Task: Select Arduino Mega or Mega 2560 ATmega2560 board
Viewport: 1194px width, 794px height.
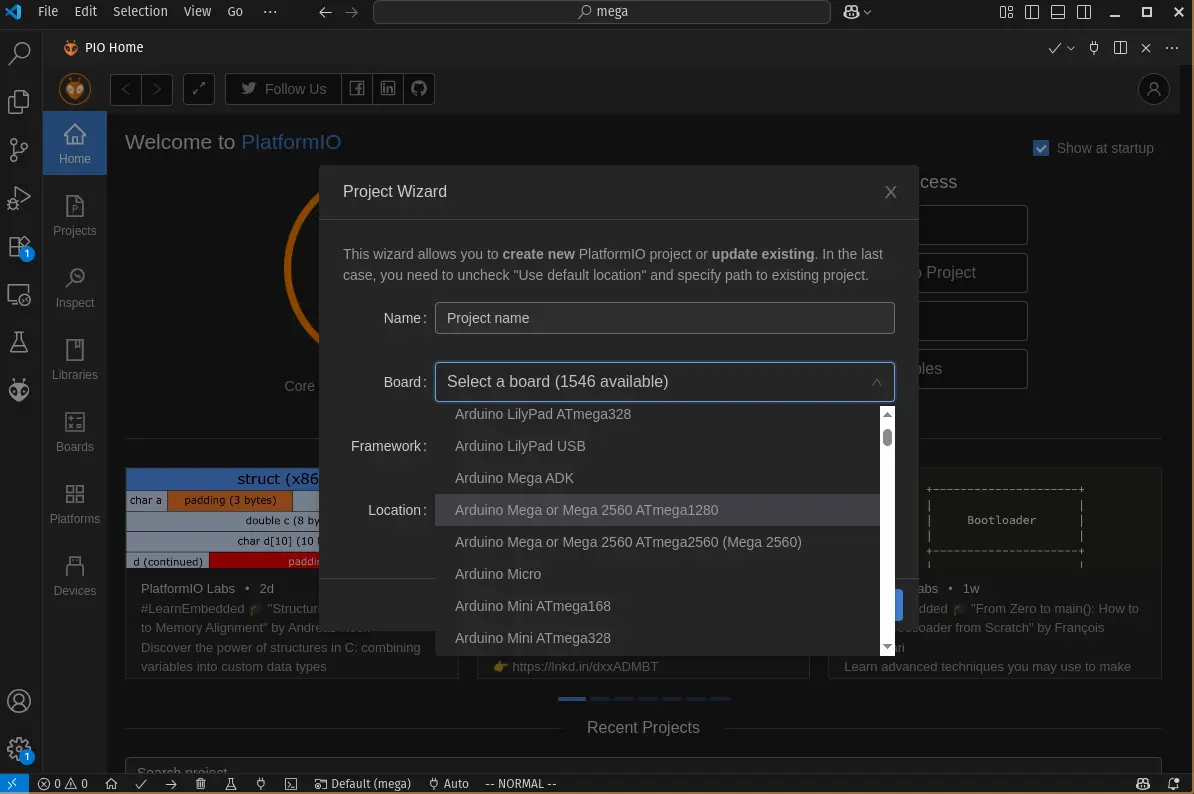Action: (x=627, y=542)
